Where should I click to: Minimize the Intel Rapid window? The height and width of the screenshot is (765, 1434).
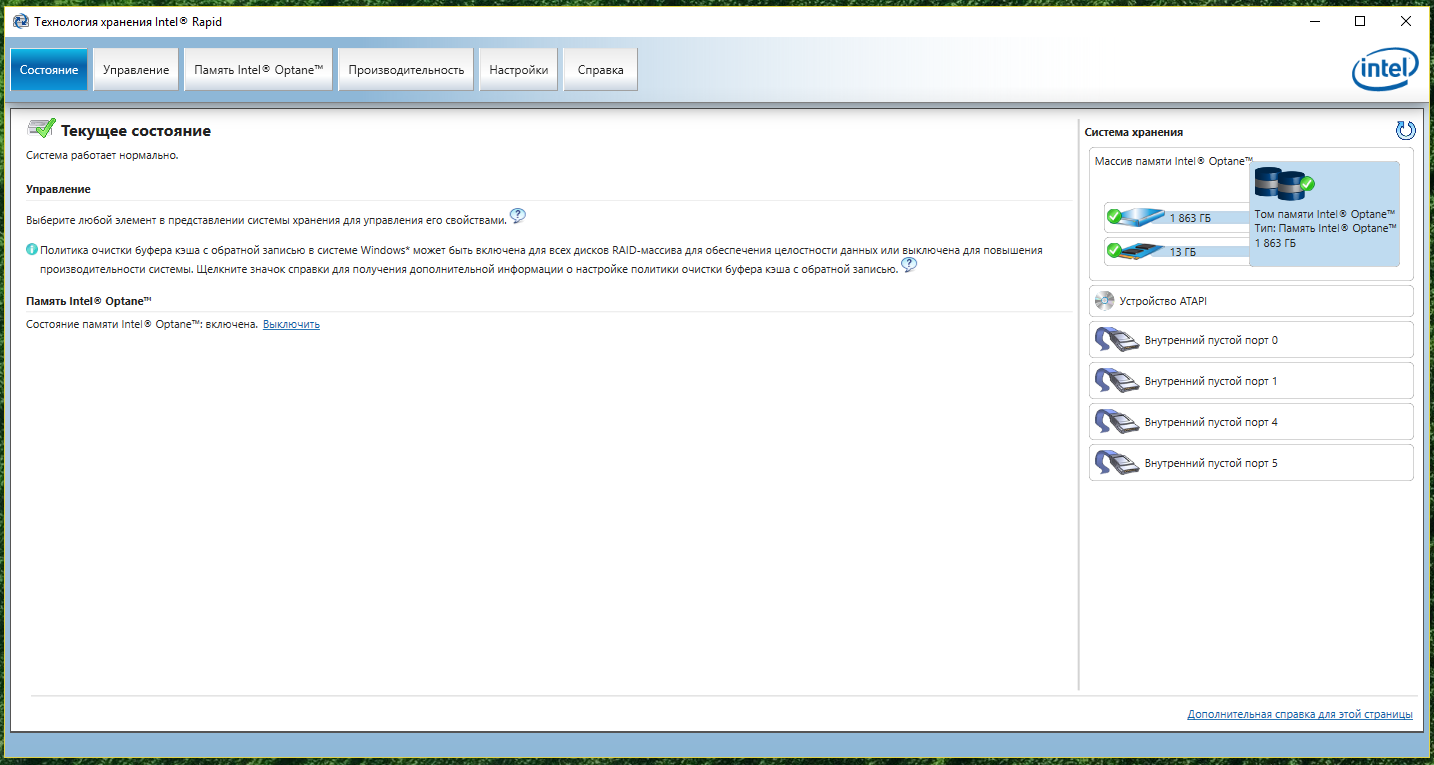[1314, 21]
